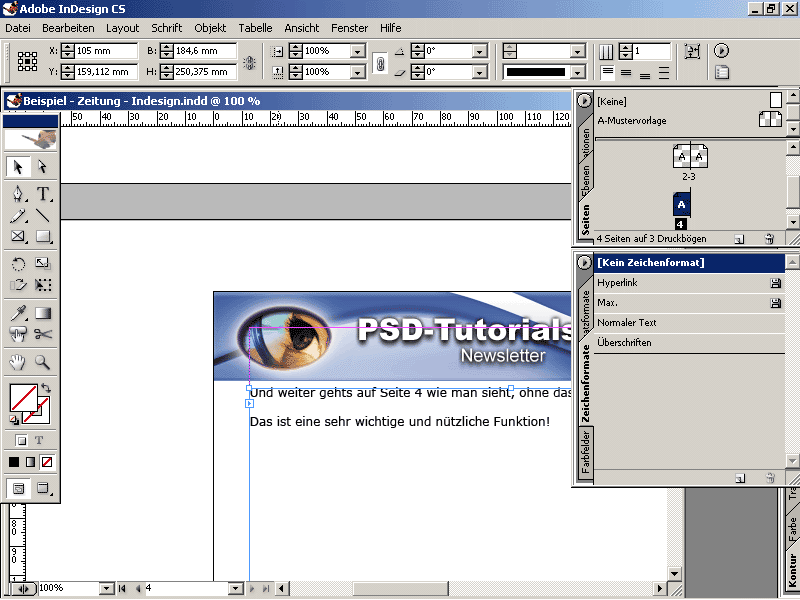
Task: Select the Hand tool
Action: pos(18,362)
